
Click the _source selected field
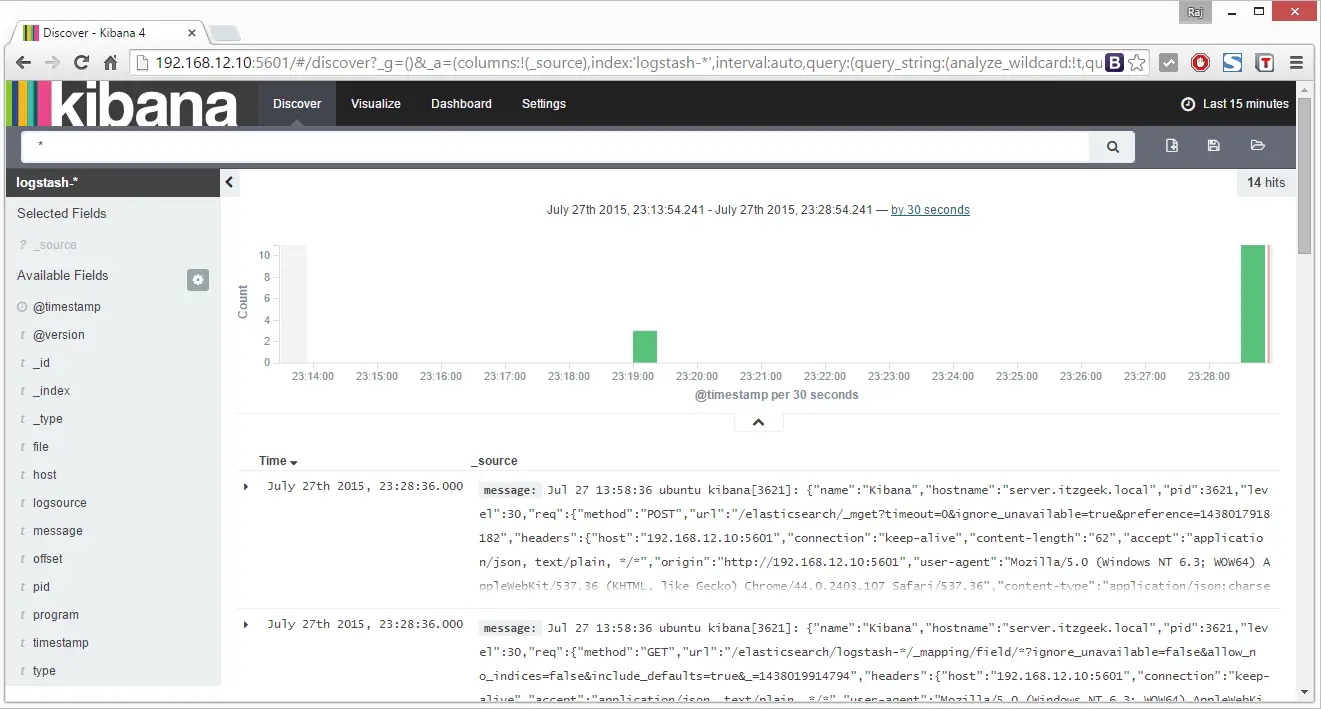click(55, 245)
